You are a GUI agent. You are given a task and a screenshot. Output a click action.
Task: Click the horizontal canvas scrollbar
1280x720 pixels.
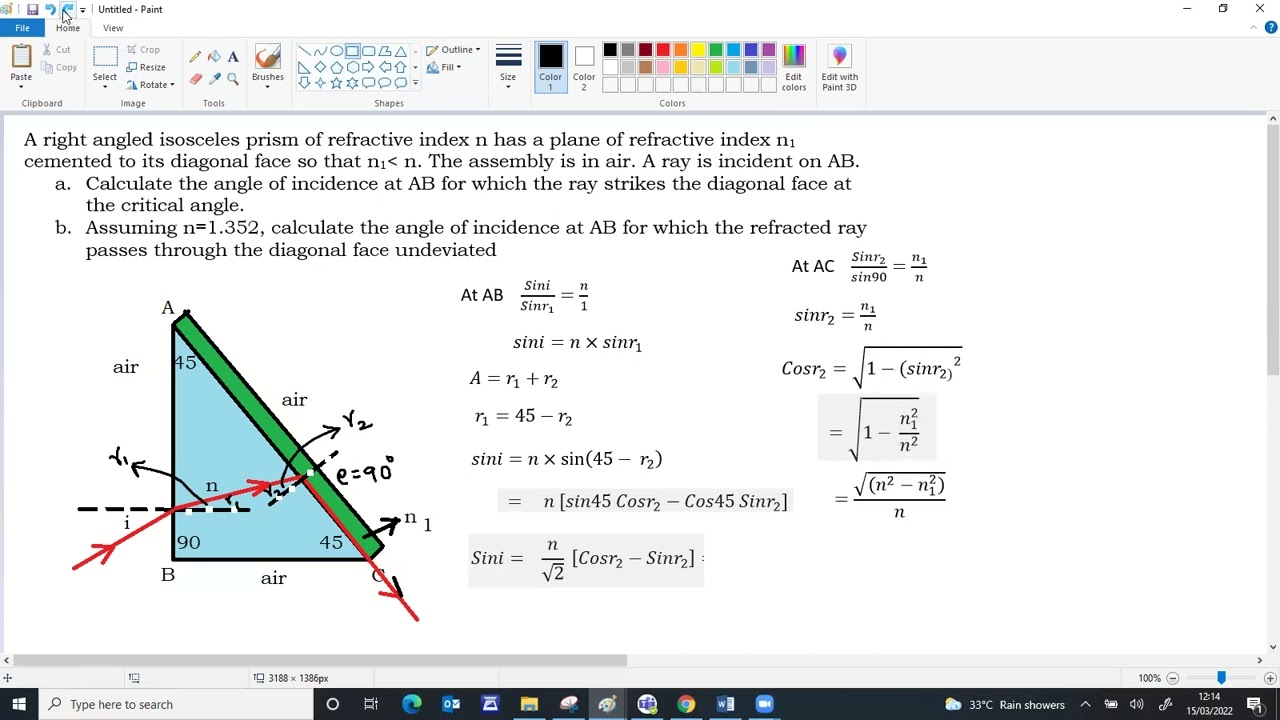[x=321, y=660]
